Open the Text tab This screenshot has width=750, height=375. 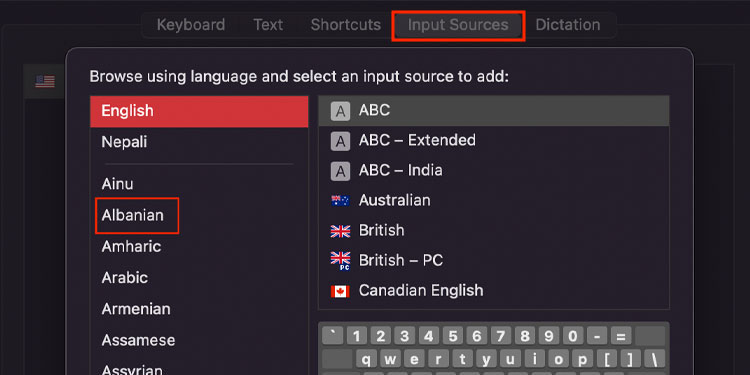point(268,25)
